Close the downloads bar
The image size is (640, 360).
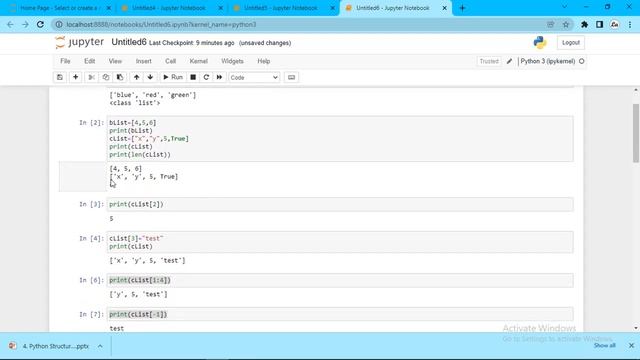pyautogui.click(x=631, y=346)
